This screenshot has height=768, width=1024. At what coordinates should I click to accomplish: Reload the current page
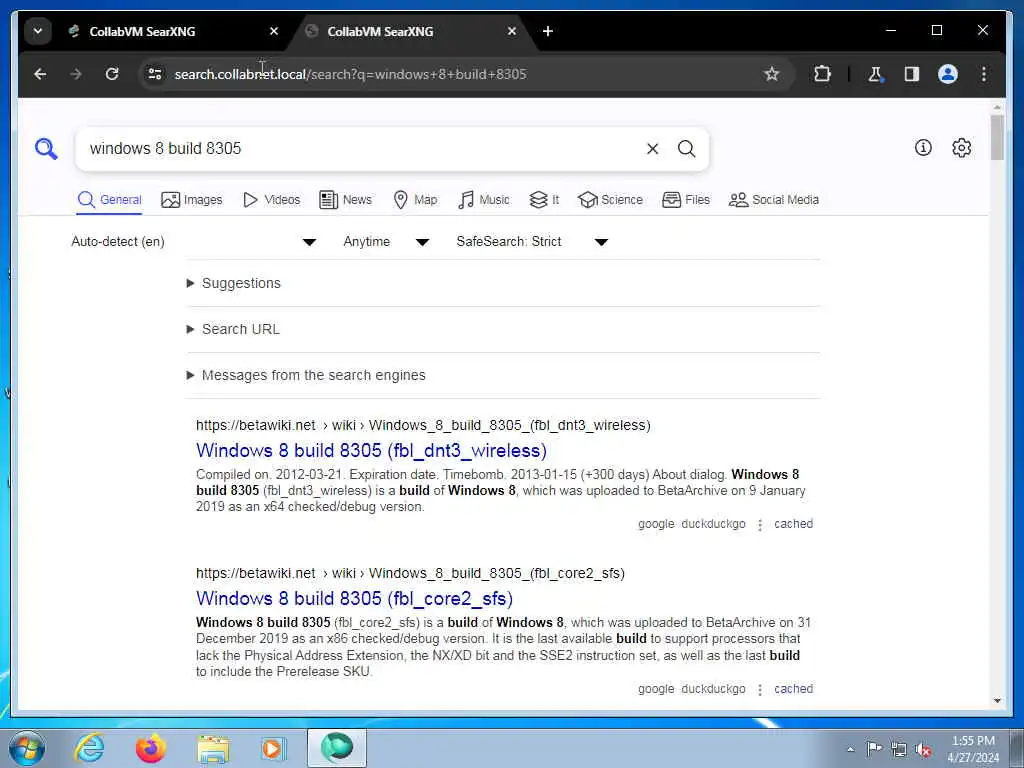112,74
